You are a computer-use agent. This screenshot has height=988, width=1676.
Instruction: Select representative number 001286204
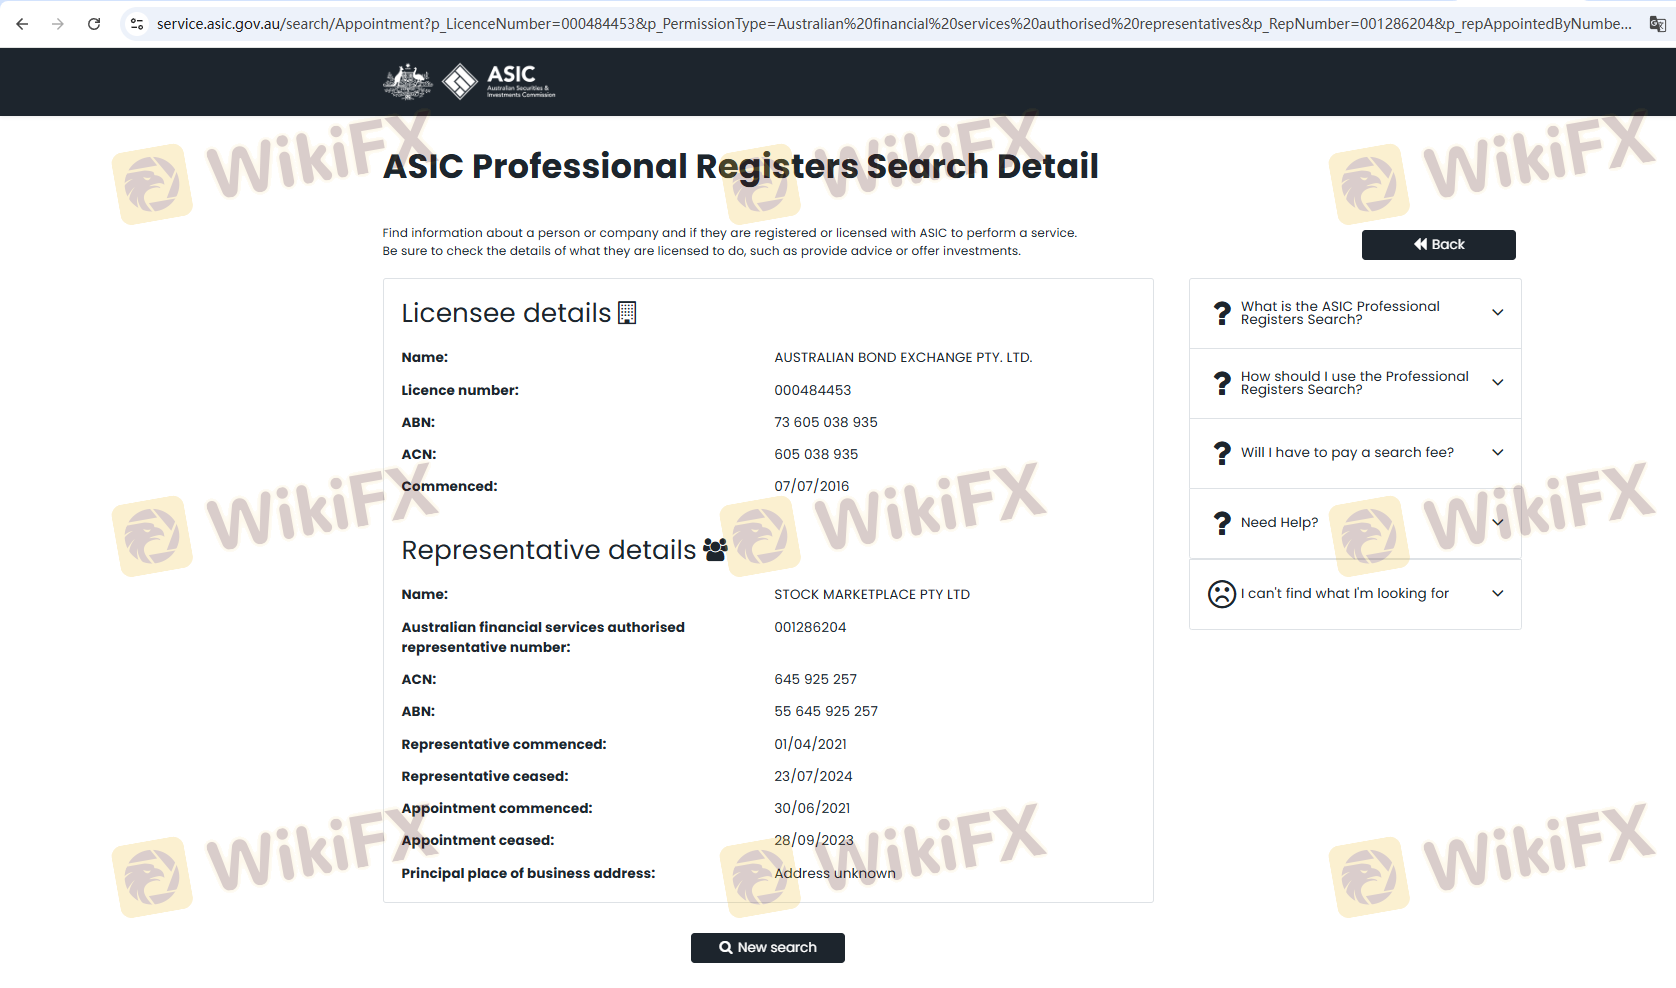coord(810,627)
